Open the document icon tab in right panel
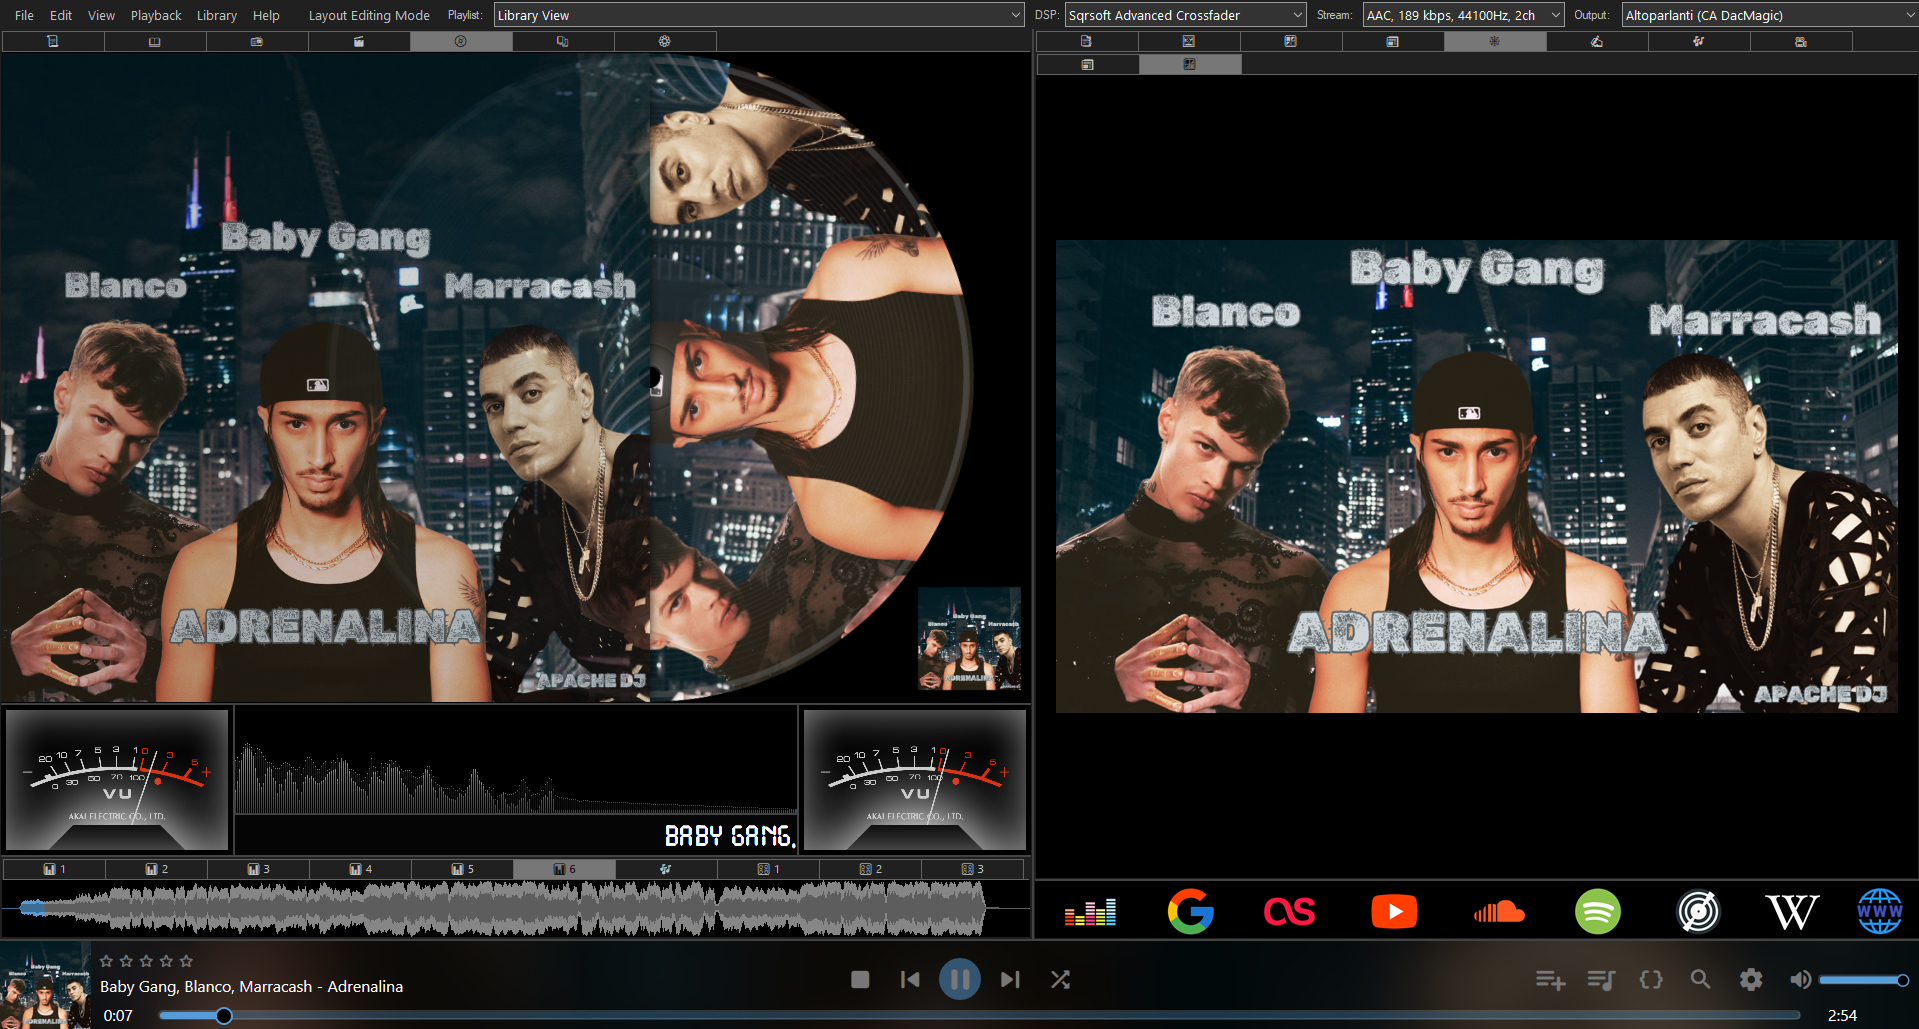1919x1029 pixels. pos(1087,41)
